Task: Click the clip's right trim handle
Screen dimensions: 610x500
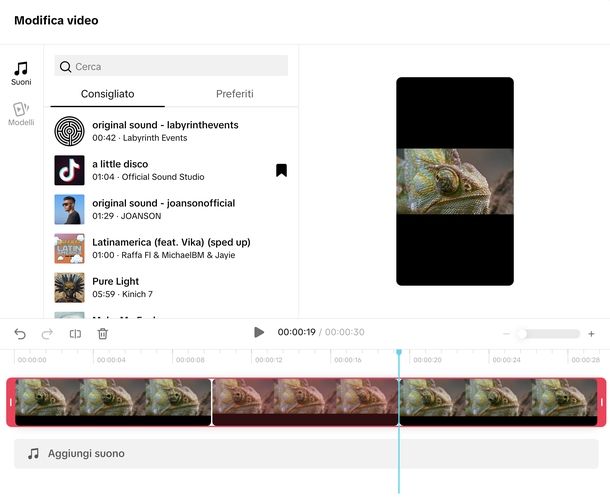Action: click(x=602, y=402)
